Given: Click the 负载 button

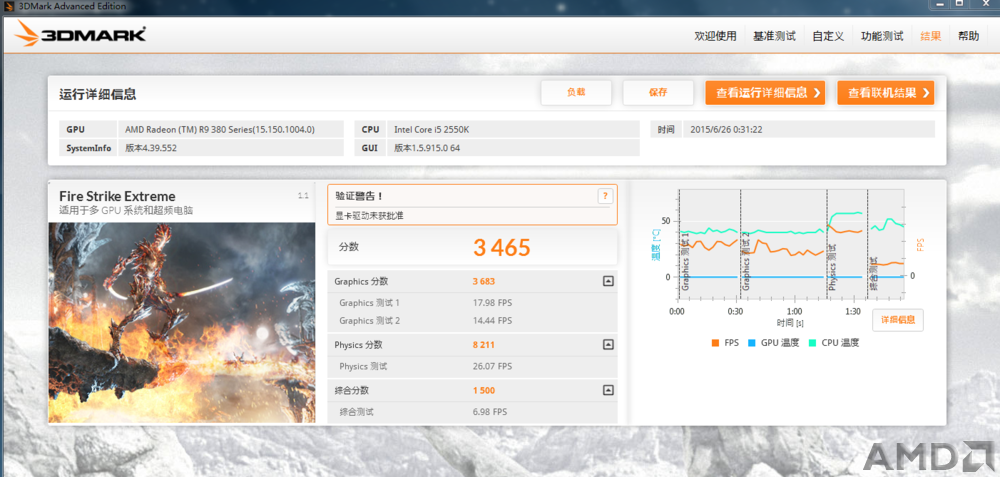Looking at the screenshot, I should (576, 92).
